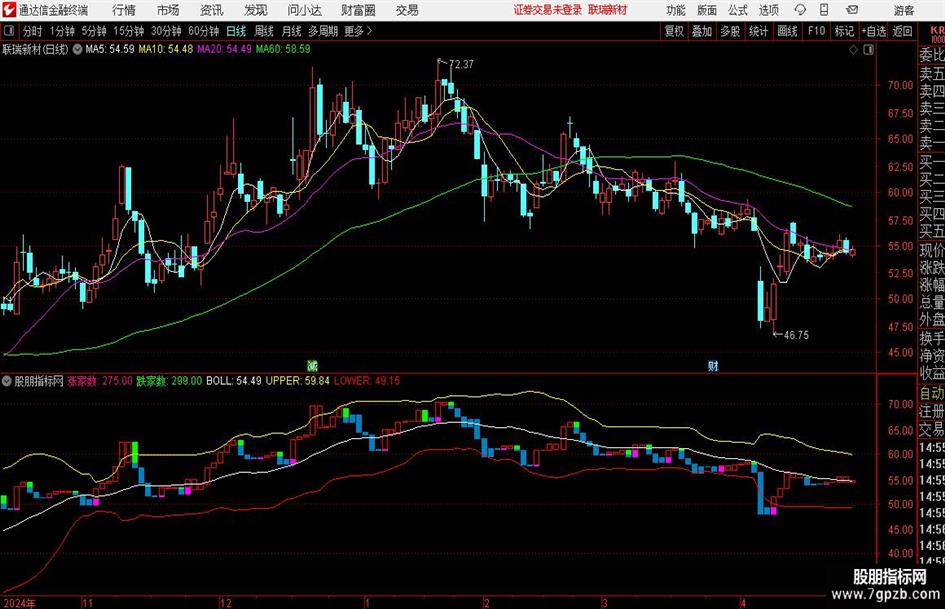This screenshot has width=945, height=609.
Task: Click the BOLL: 54.49 readout
Action: 234,381
